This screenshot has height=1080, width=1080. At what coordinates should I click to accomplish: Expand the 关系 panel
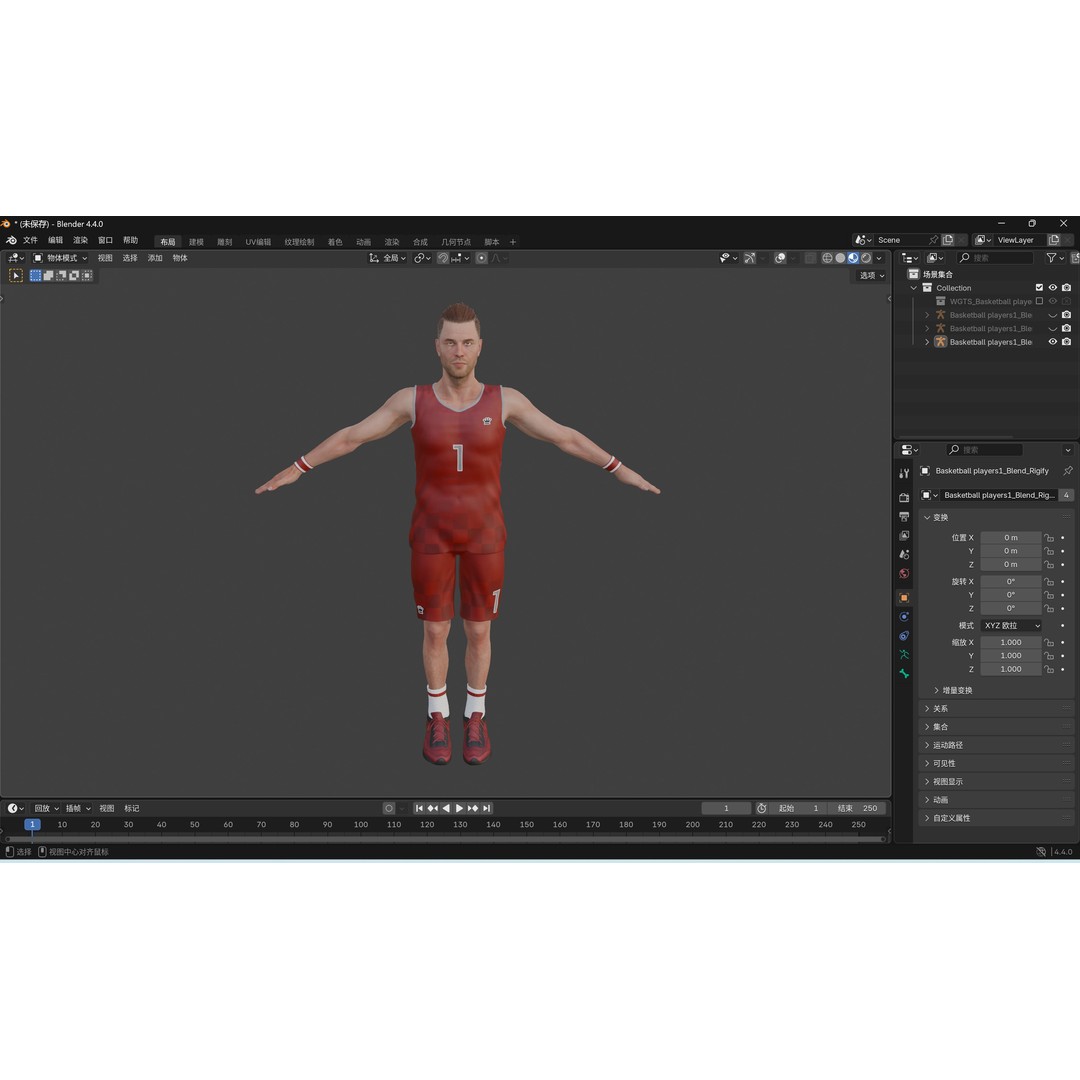point(997,709)
